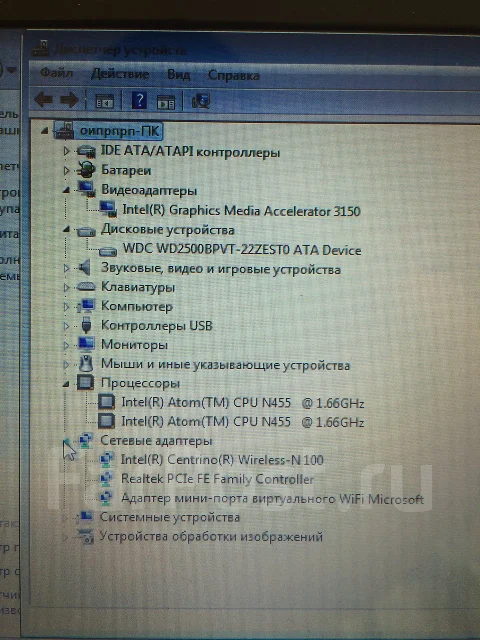Click the keyboard icon beside Клавиатуры
480x640 pixels.
click(x=86, y=287)
